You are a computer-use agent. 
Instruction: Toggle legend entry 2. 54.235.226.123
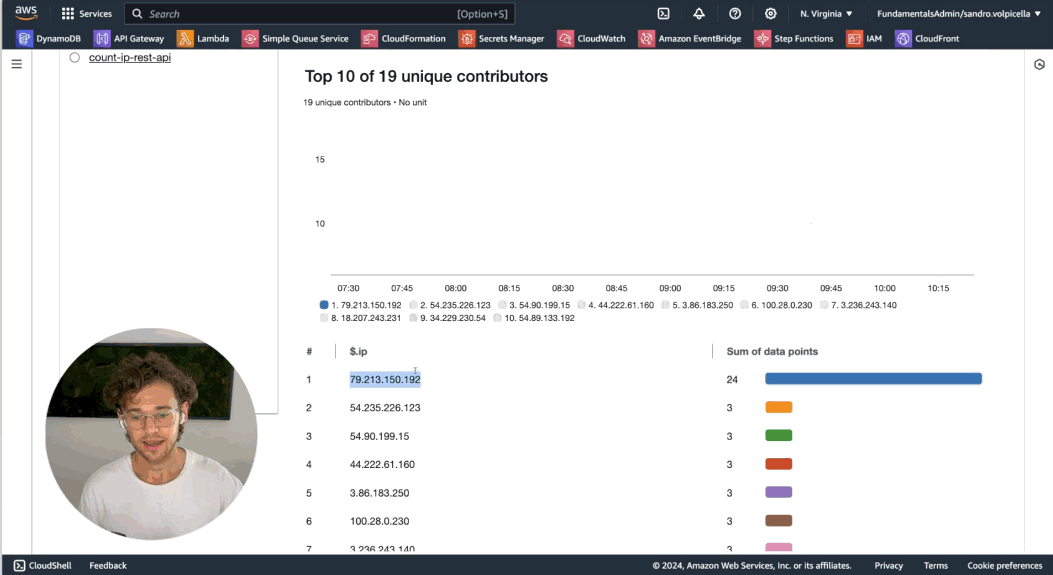click(450, 305)
